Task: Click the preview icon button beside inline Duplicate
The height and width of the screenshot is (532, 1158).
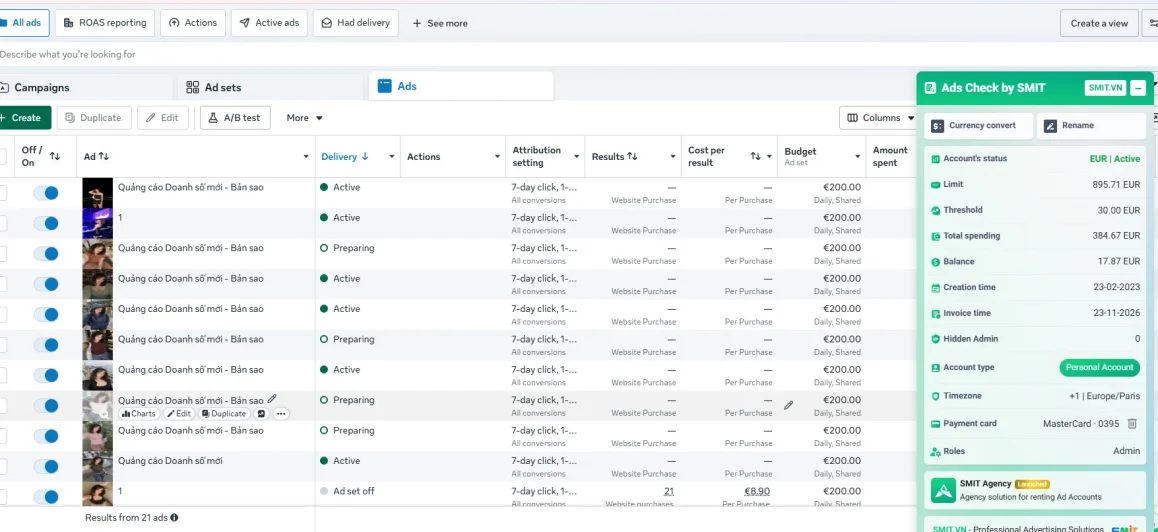Action: 261,414
